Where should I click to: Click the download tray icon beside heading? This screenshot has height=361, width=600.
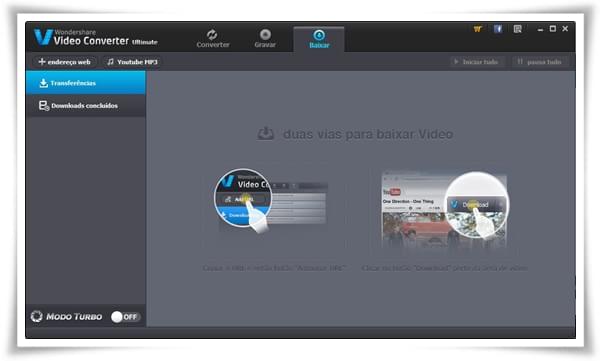pyautogui.click(x=266, y=134)
